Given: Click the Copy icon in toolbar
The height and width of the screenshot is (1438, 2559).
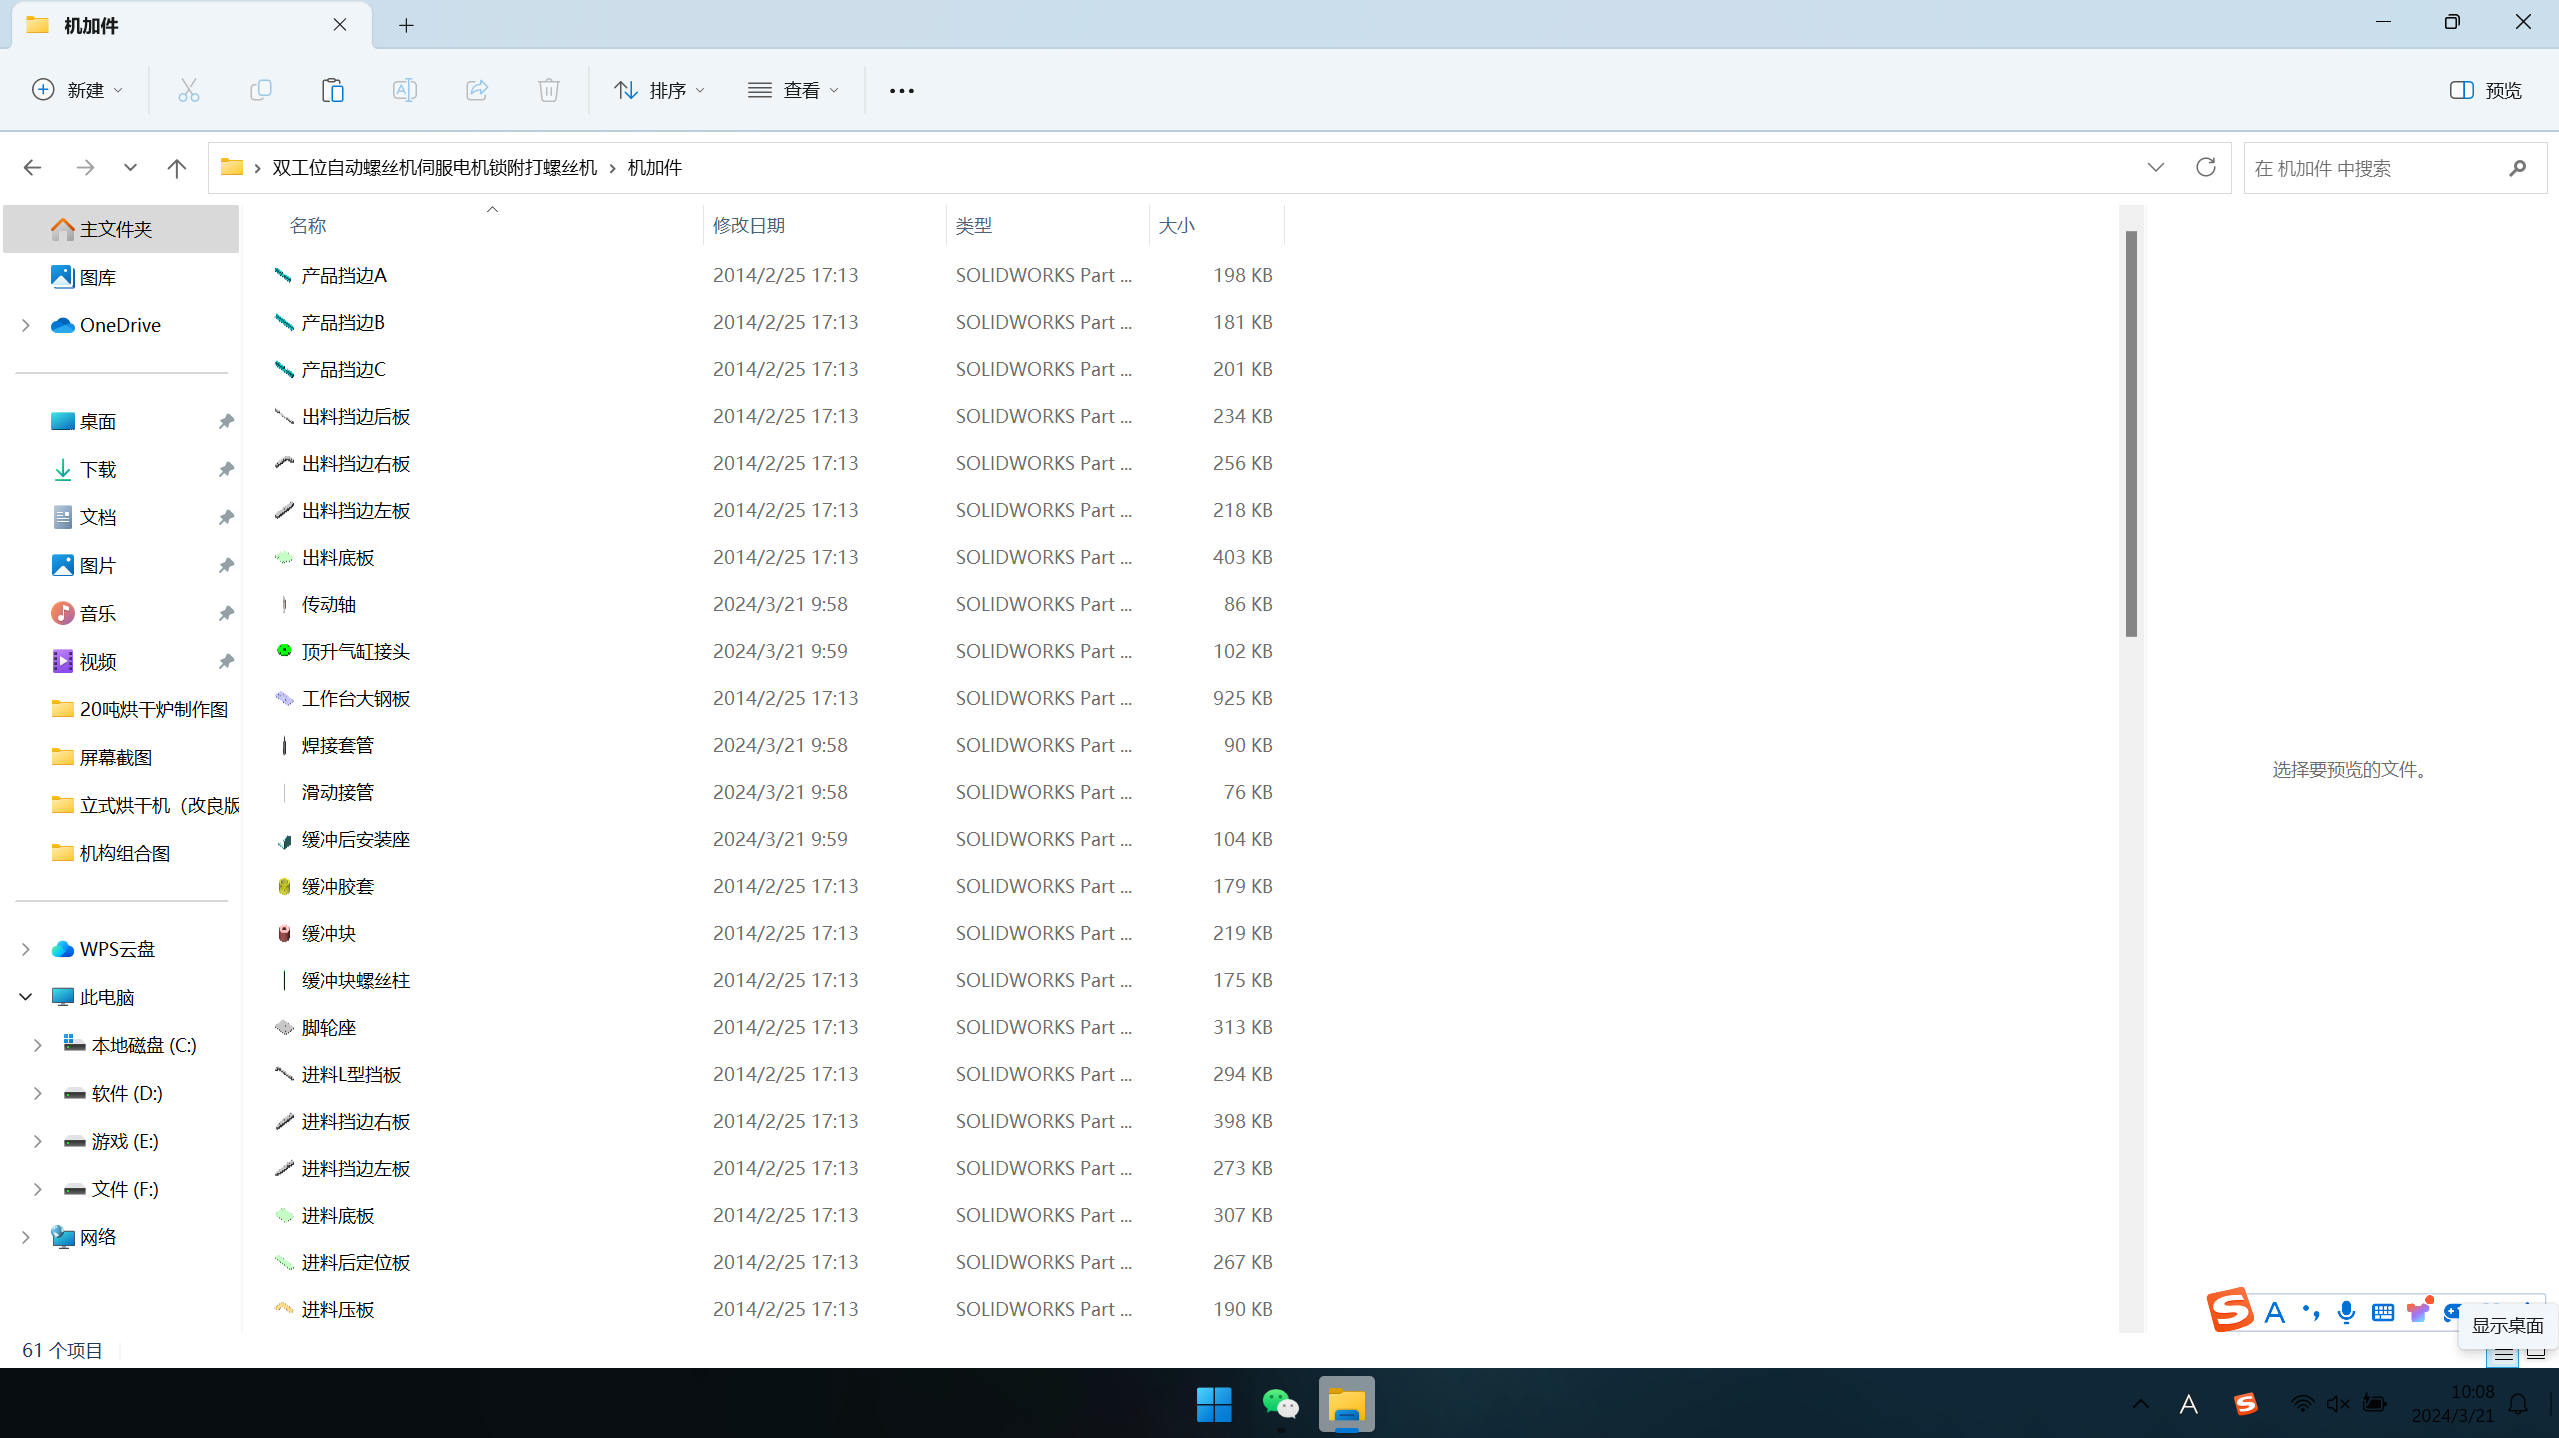Looking at the screenshot, I should 261,90.
